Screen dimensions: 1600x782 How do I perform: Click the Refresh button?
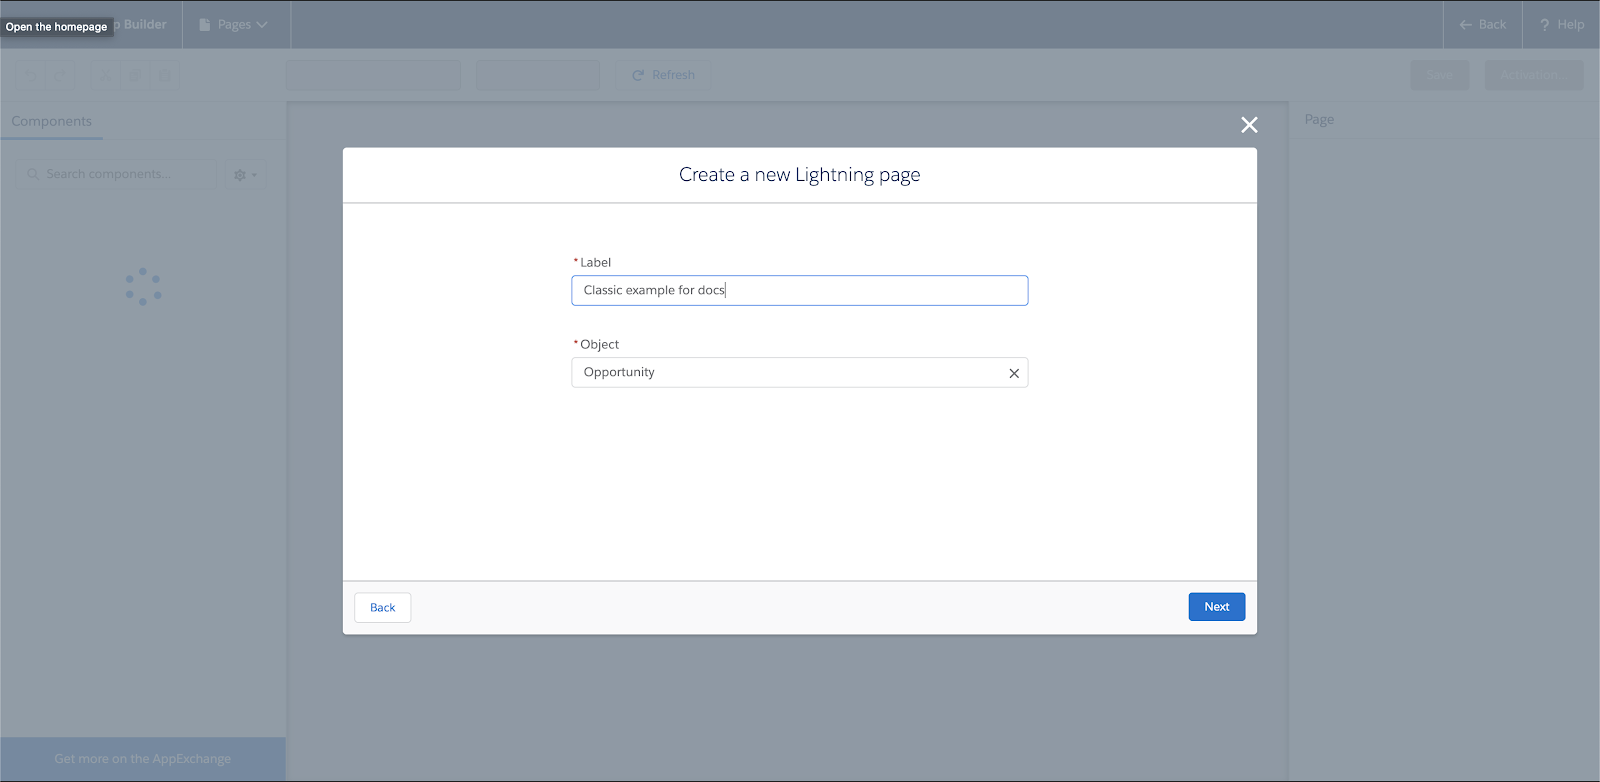(663, 75)
